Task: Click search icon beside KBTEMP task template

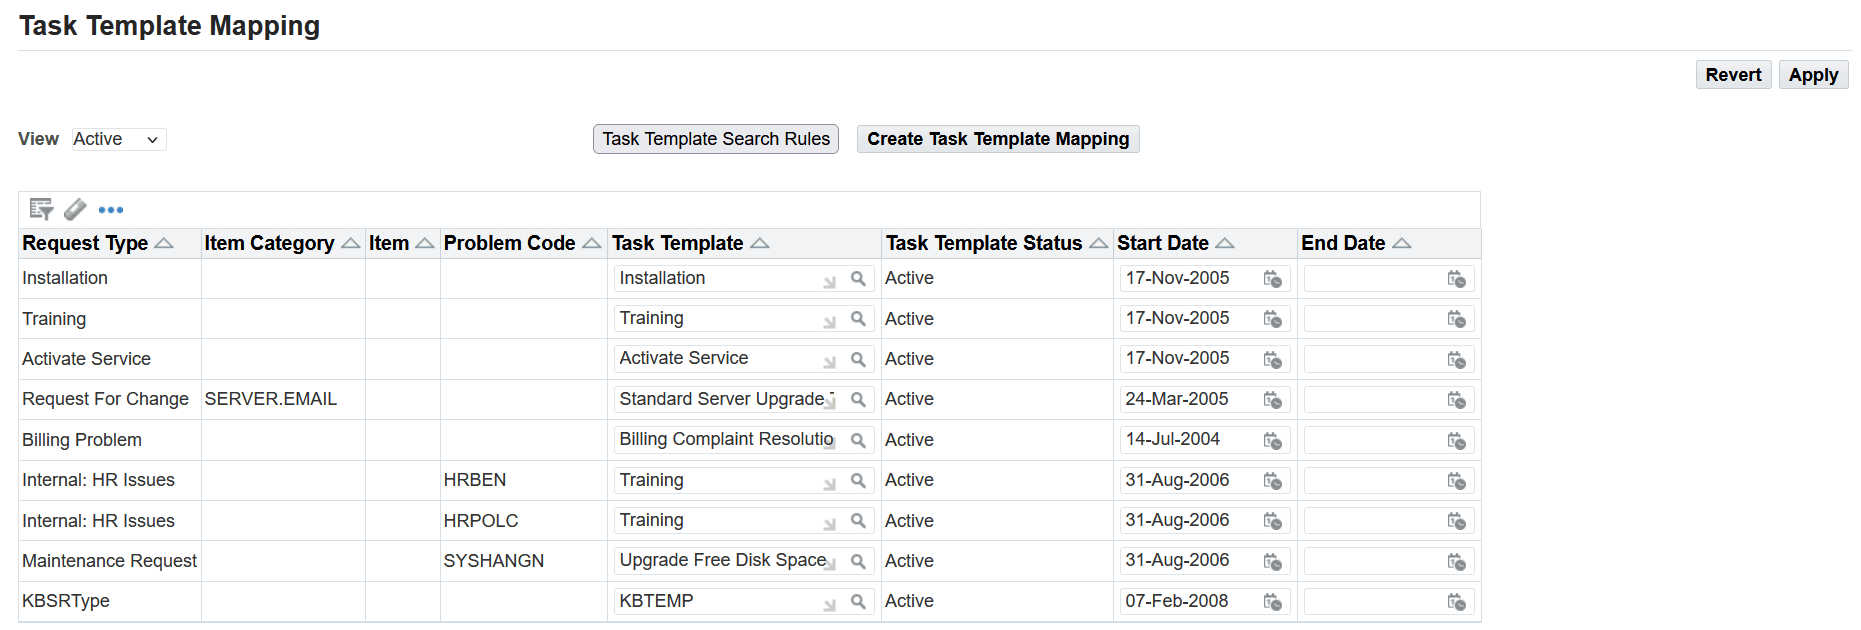Action: click(x=858, y=602)
